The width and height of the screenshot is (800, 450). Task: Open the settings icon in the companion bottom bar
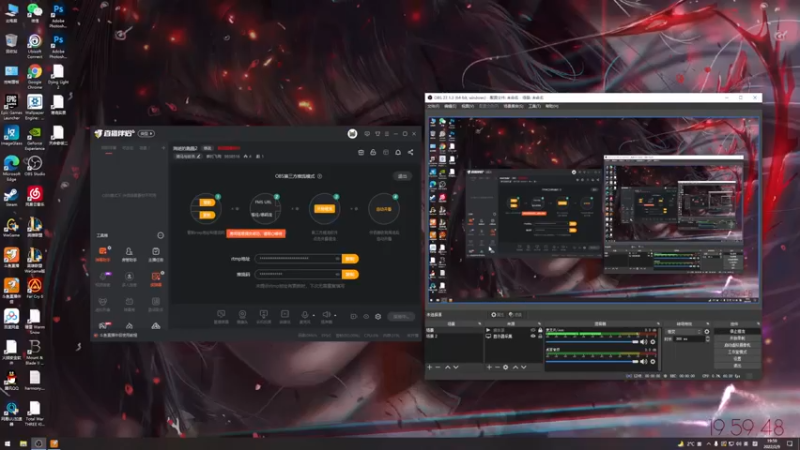pyautogui.click(x=378, y=316)
